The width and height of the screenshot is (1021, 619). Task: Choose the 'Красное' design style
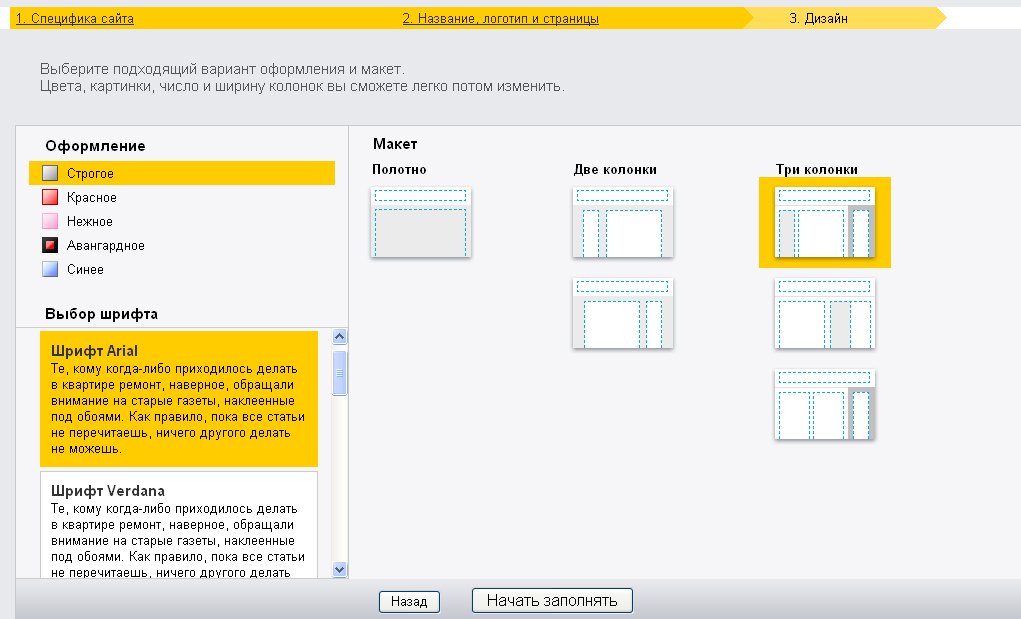[91, 197]
